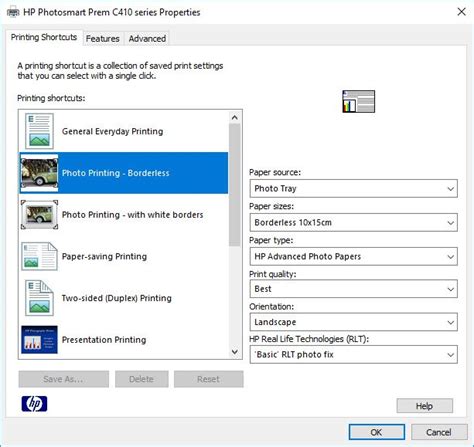Pick the Paper-saving Printing shortcut
This screenshot has height=447, width=474.
tap(124, 256)
